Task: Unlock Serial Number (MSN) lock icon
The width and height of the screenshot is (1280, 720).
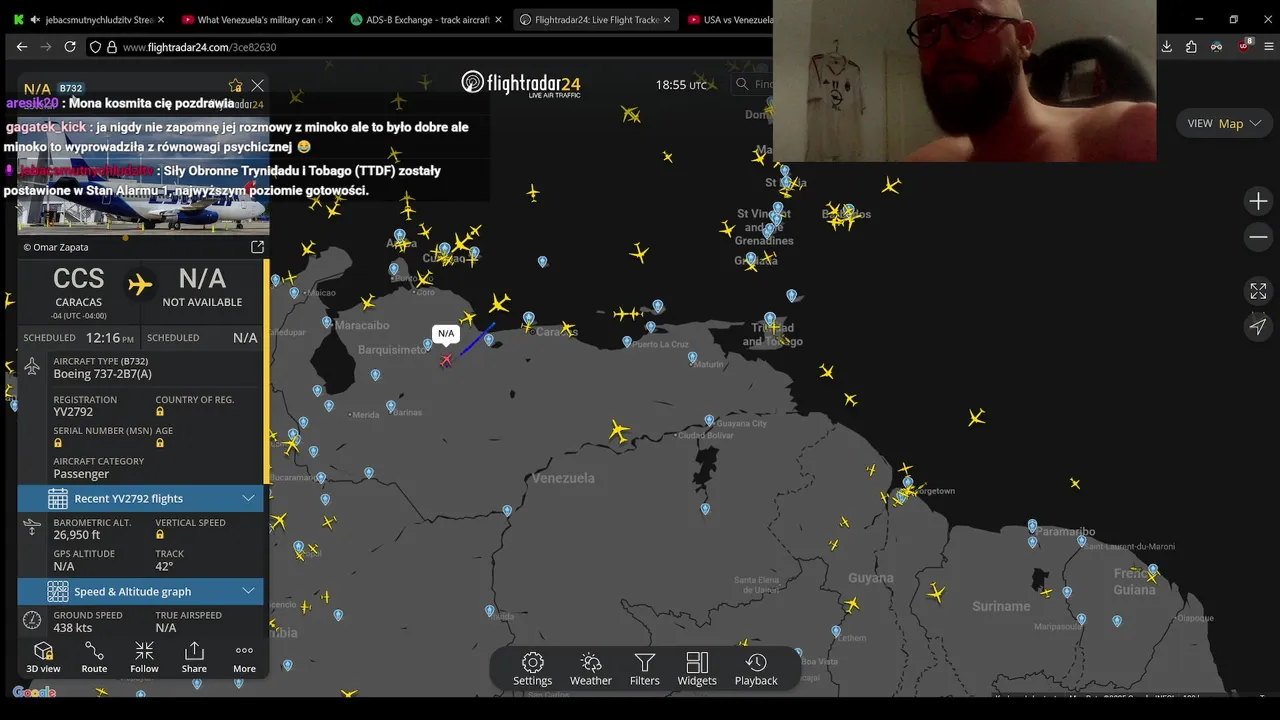Action: (58, 443)
